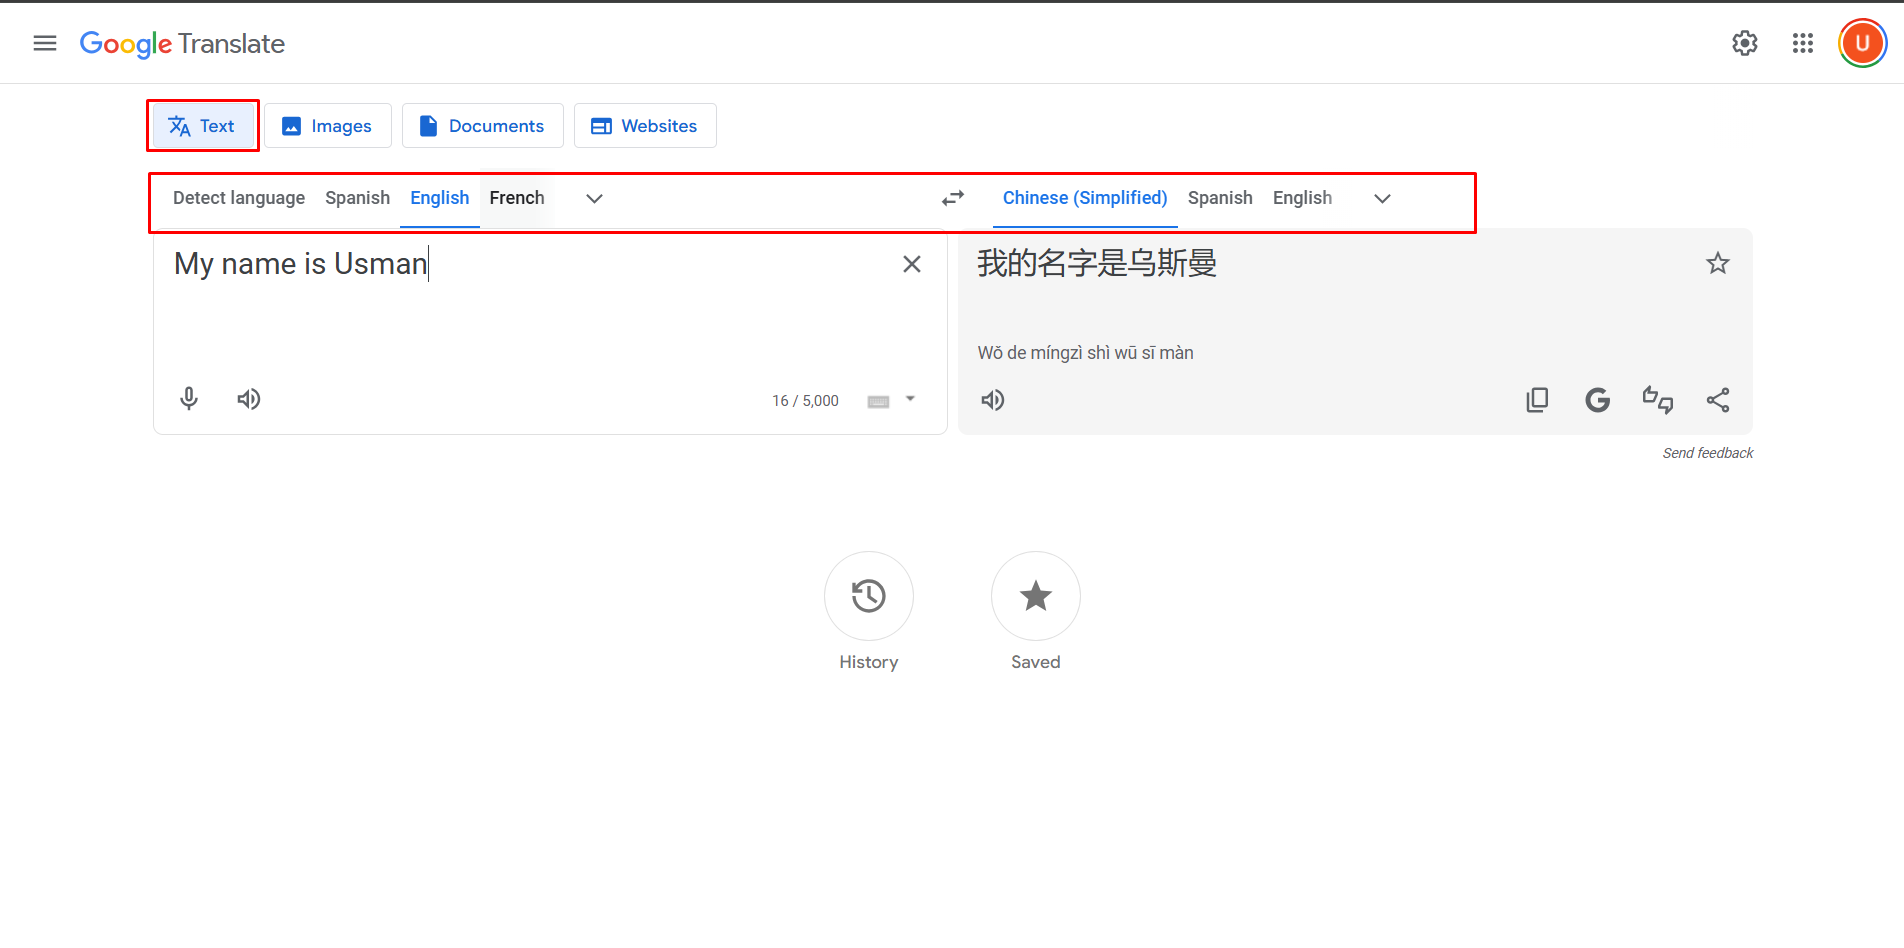Share the translation
This screenshot has height=948, width=1904.
tap(1718, 399)
